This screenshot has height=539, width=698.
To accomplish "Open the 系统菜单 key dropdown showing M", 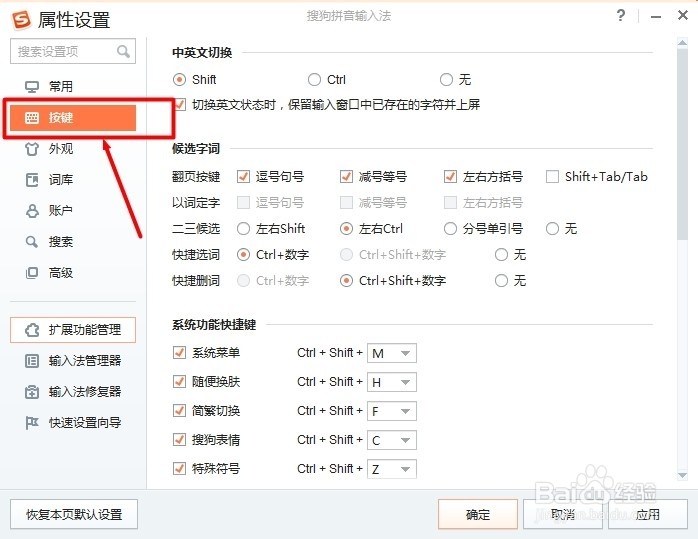I will (x=392, y=353).
